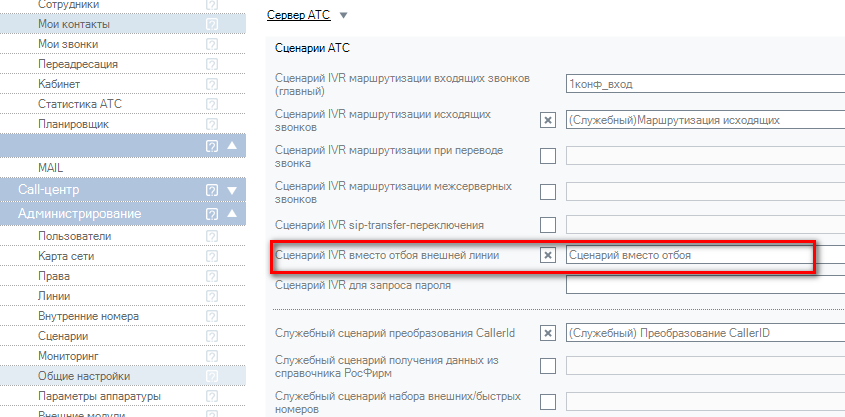
Task: Collapse the Администрирование section arrow
Action: (x=232, y=214)
